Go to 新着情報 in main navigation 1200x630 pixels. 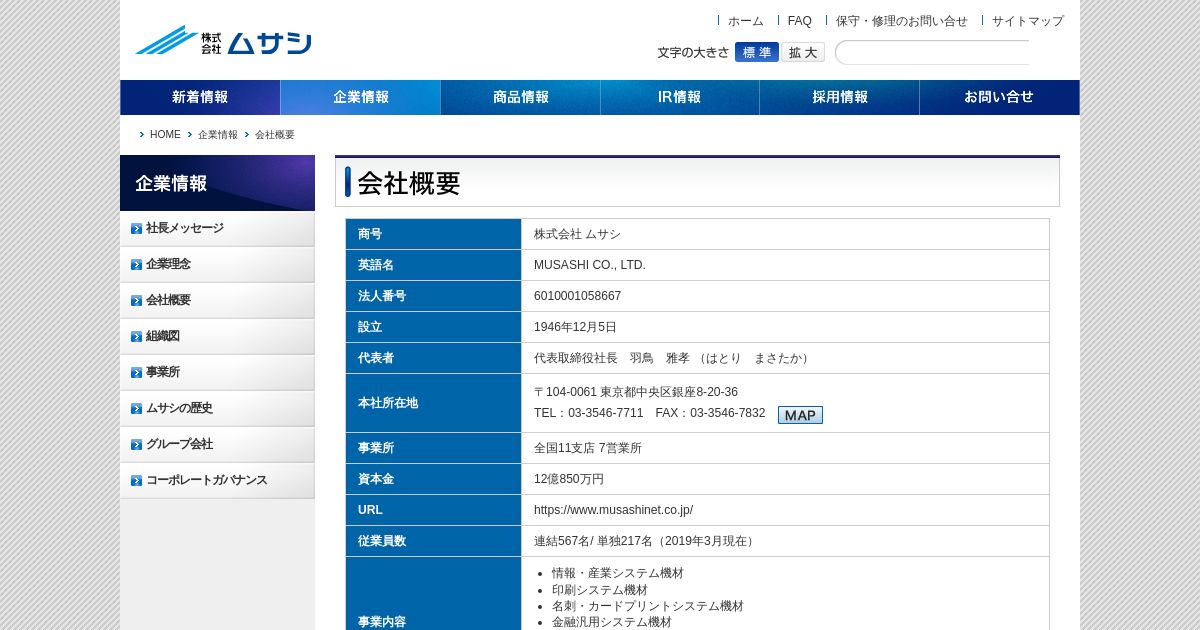click(200, 97)
